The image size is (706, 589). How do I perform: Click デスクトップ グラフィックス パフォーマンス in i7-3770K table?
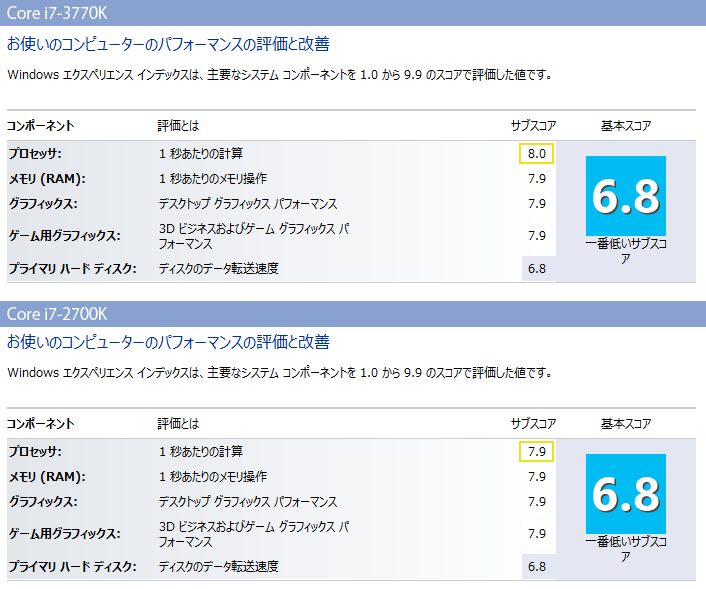(x=248, y=204)
